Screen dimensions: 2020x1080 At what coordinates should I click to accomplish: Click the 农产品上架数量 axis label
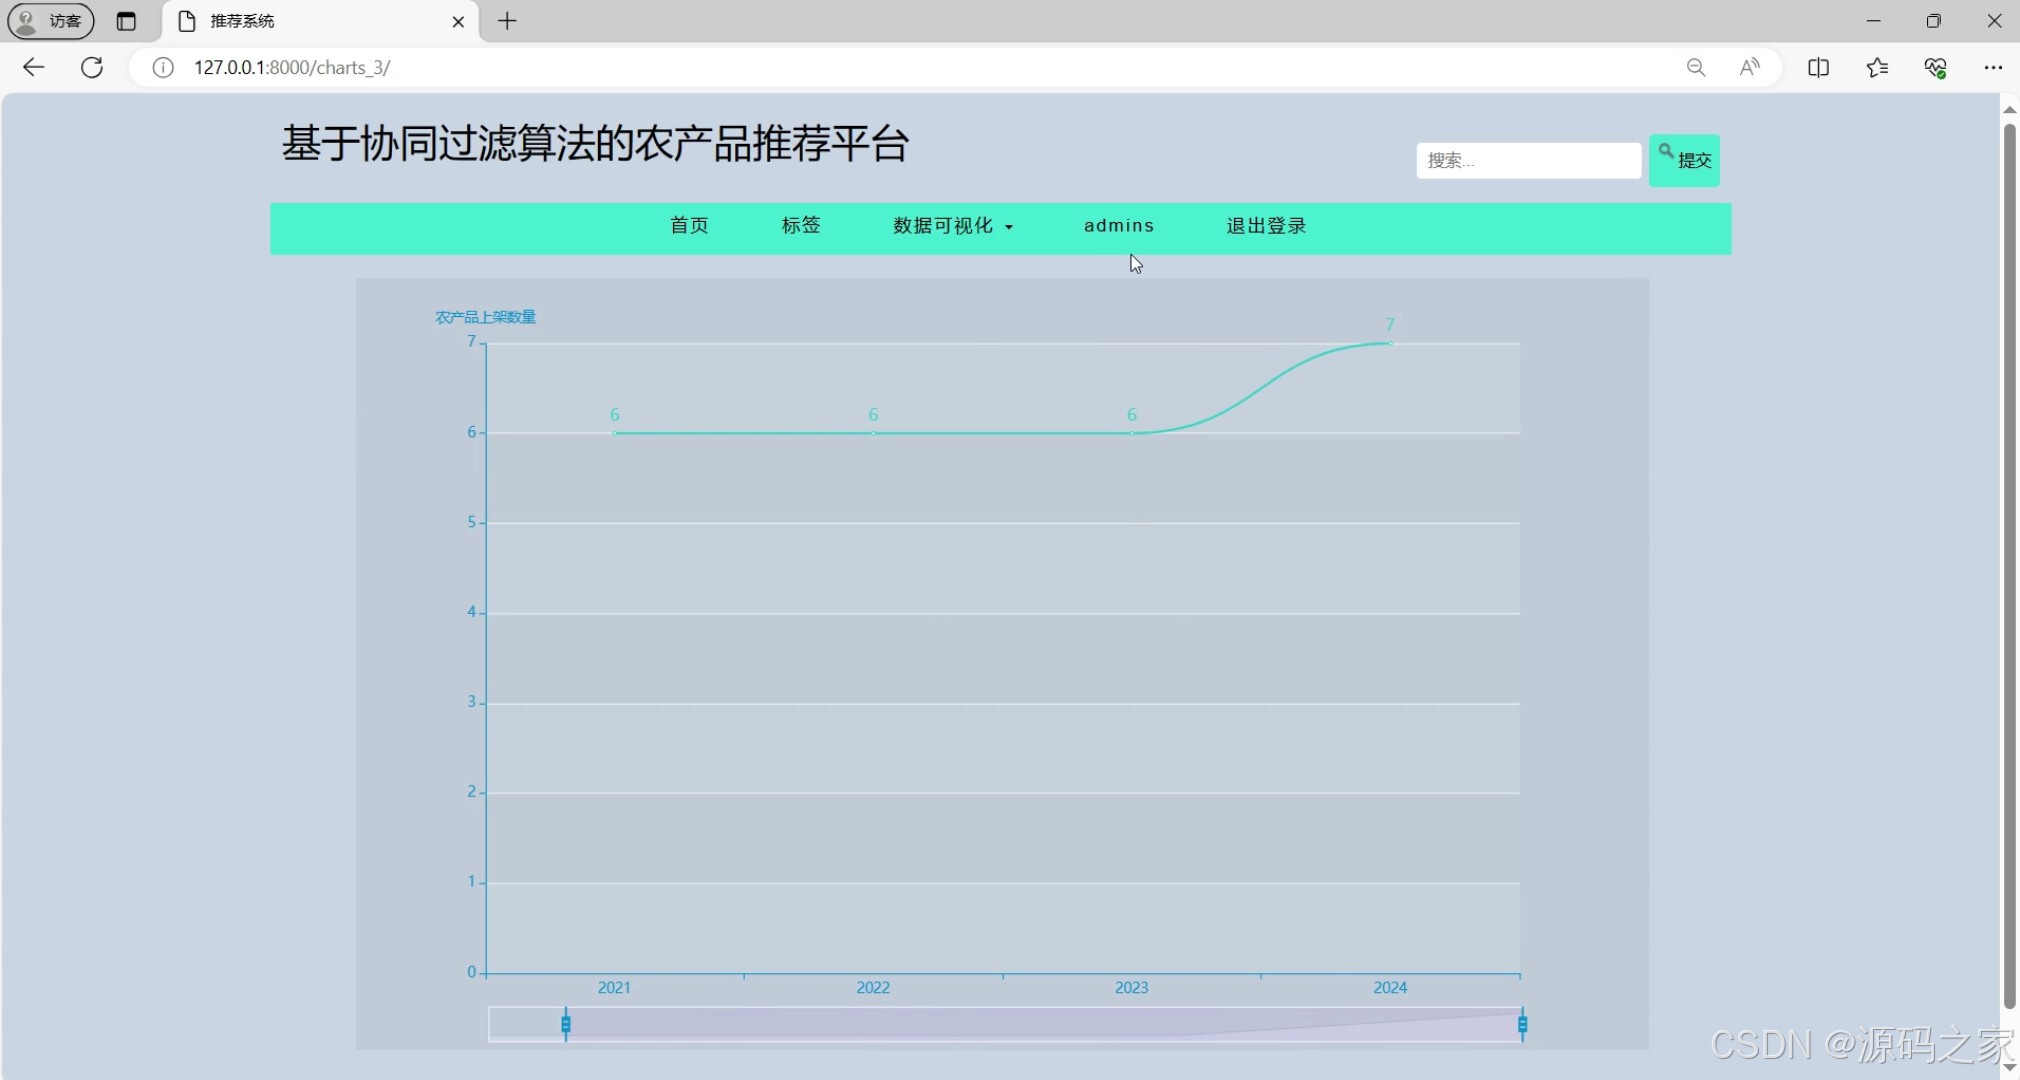pyautogui.click(x=486, y=317)
